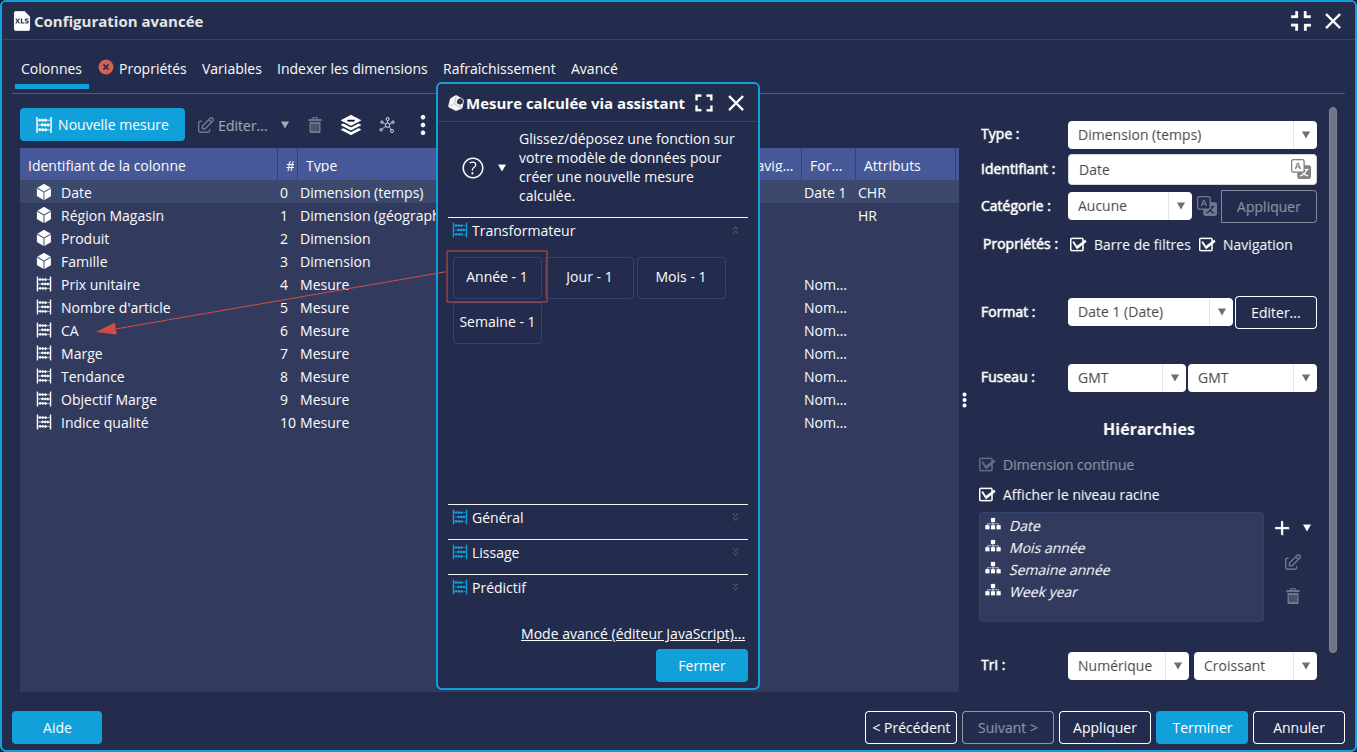This screenshot has width=1357, height=752.
Task: Open the Type dropdown Dimension (temps)
Action: (1191, 135)
